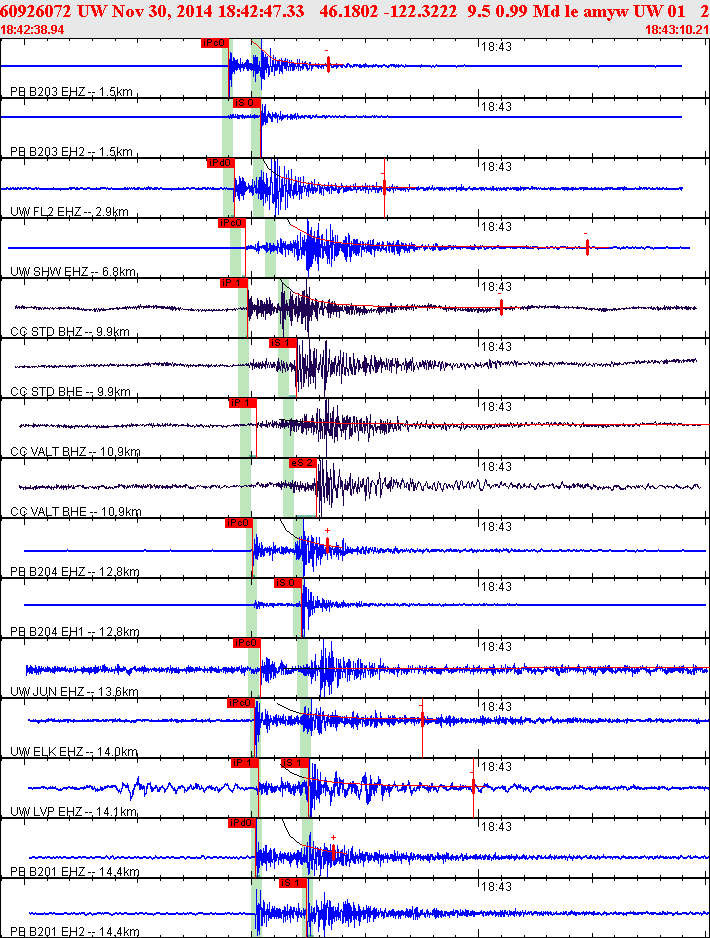Click the '18:43' time tick on B203 EHZ trace
Viewport: 710px width, 938px height.
(496, 47)
